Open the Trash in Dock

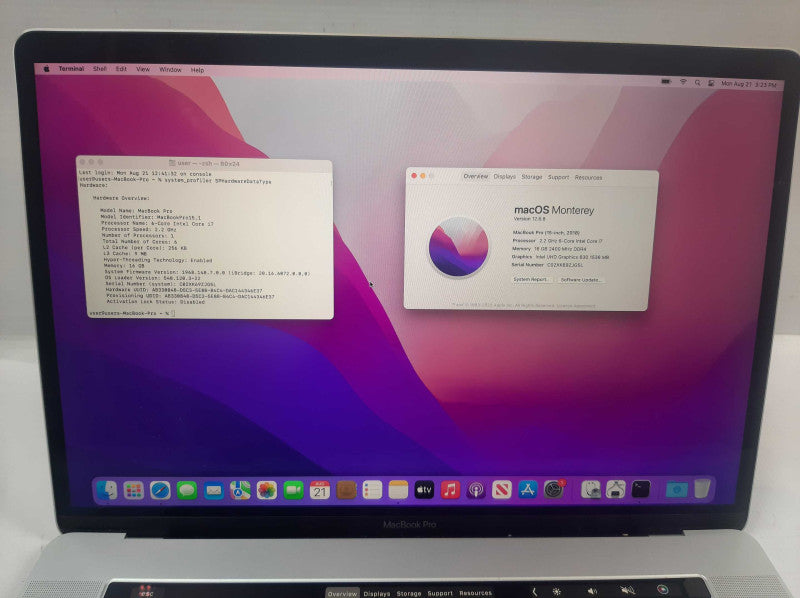coord(702,488)
